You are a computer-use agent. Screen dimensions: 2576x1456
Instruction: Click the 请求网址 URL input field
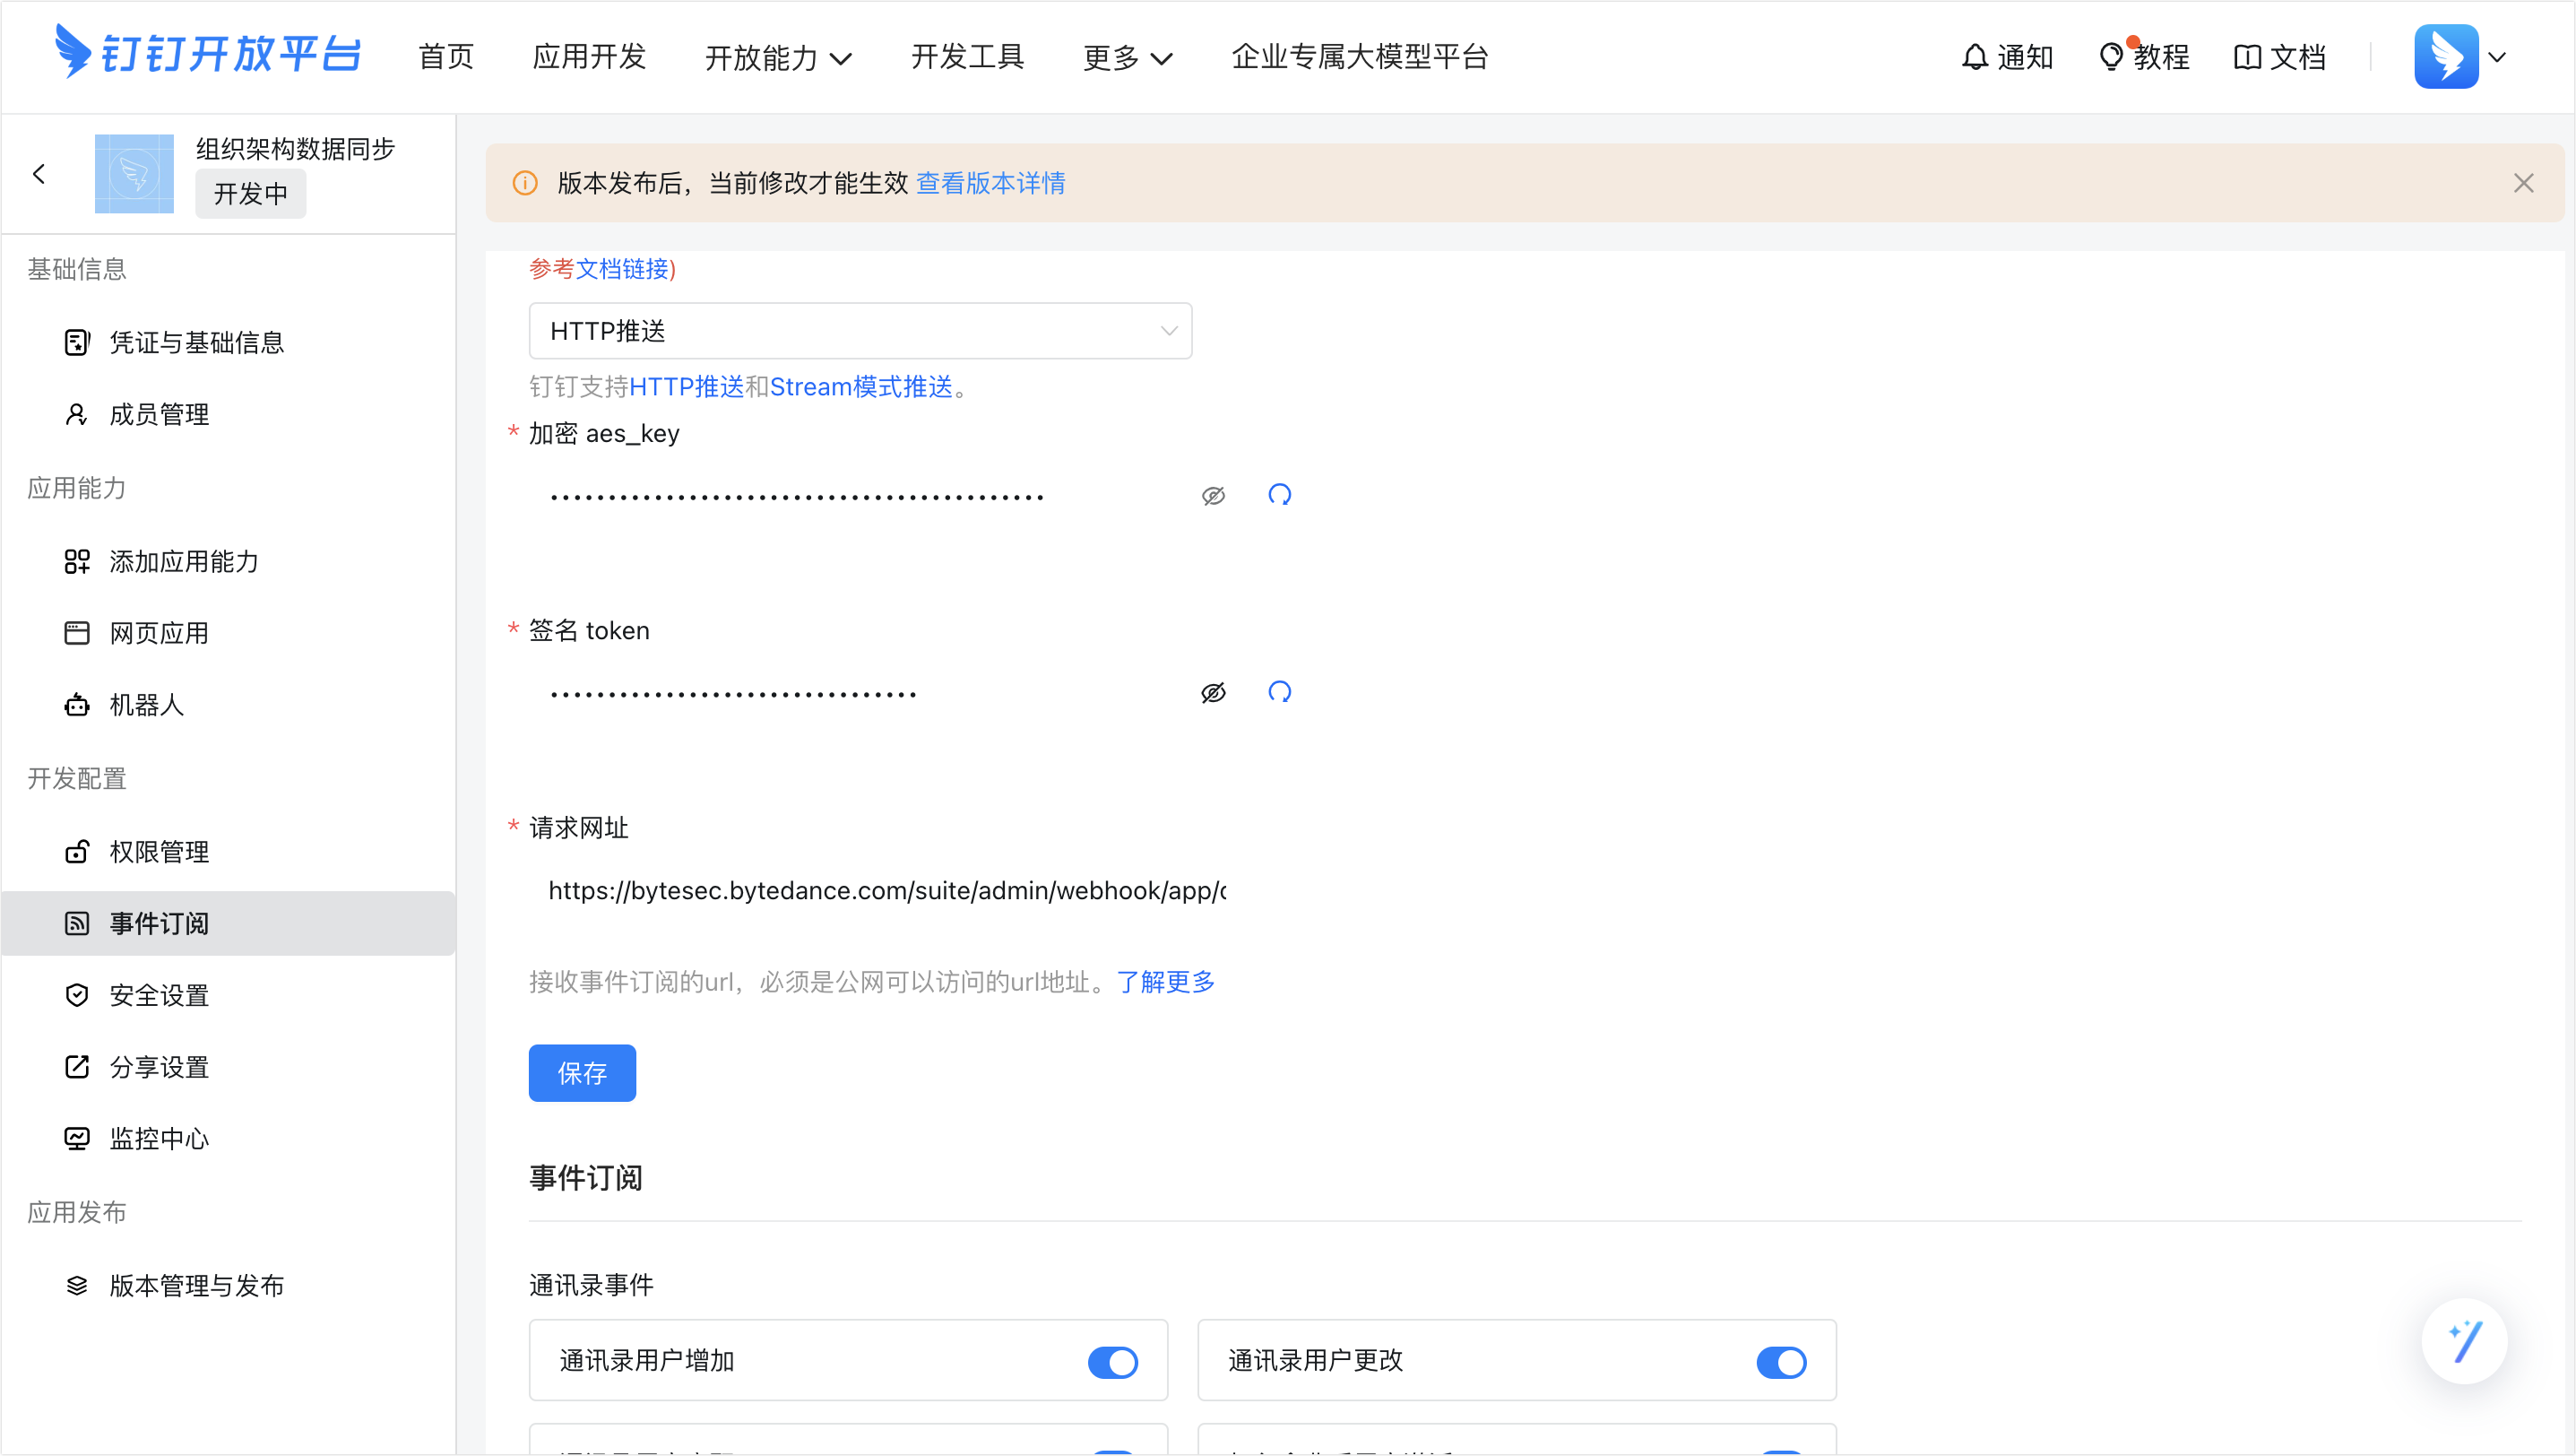pyautogui.click(x=887, y=890)
